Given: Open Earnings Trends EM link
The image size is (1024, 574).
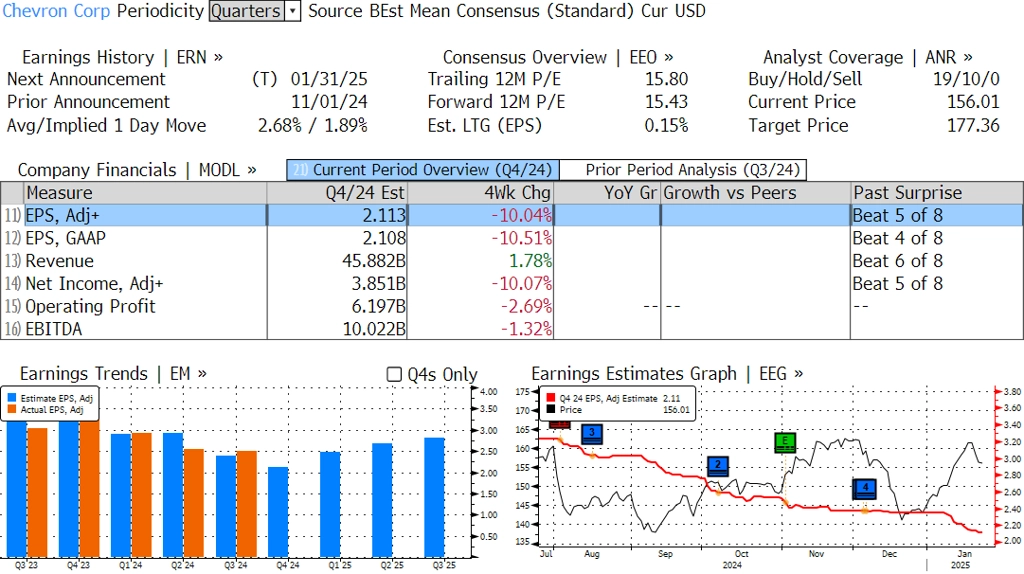Looking at the screenshot, I should (x=113, y=374).
